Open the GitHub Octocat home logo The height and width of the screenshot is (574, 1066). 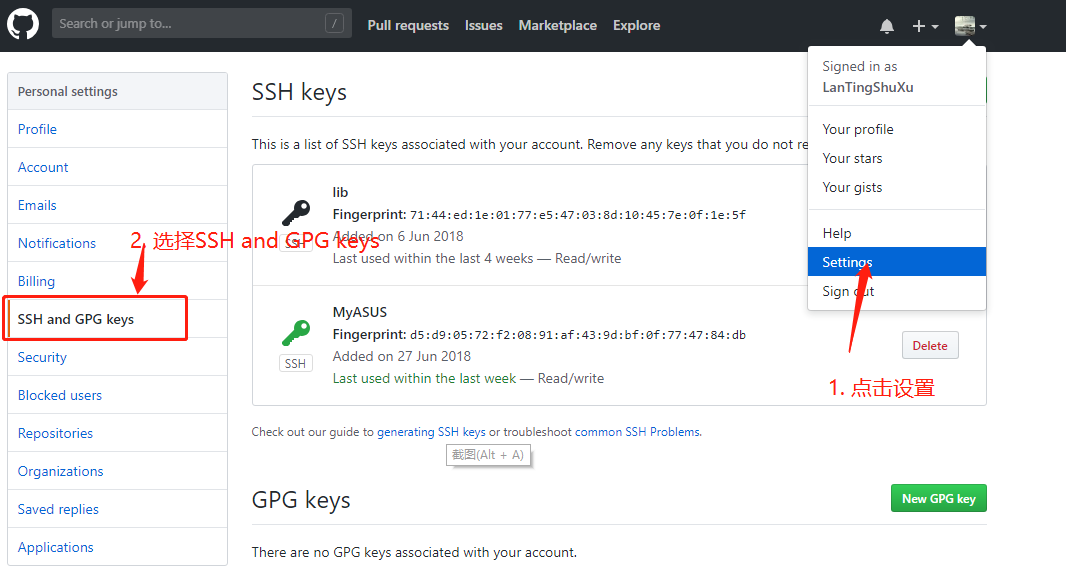pos(23,25)
